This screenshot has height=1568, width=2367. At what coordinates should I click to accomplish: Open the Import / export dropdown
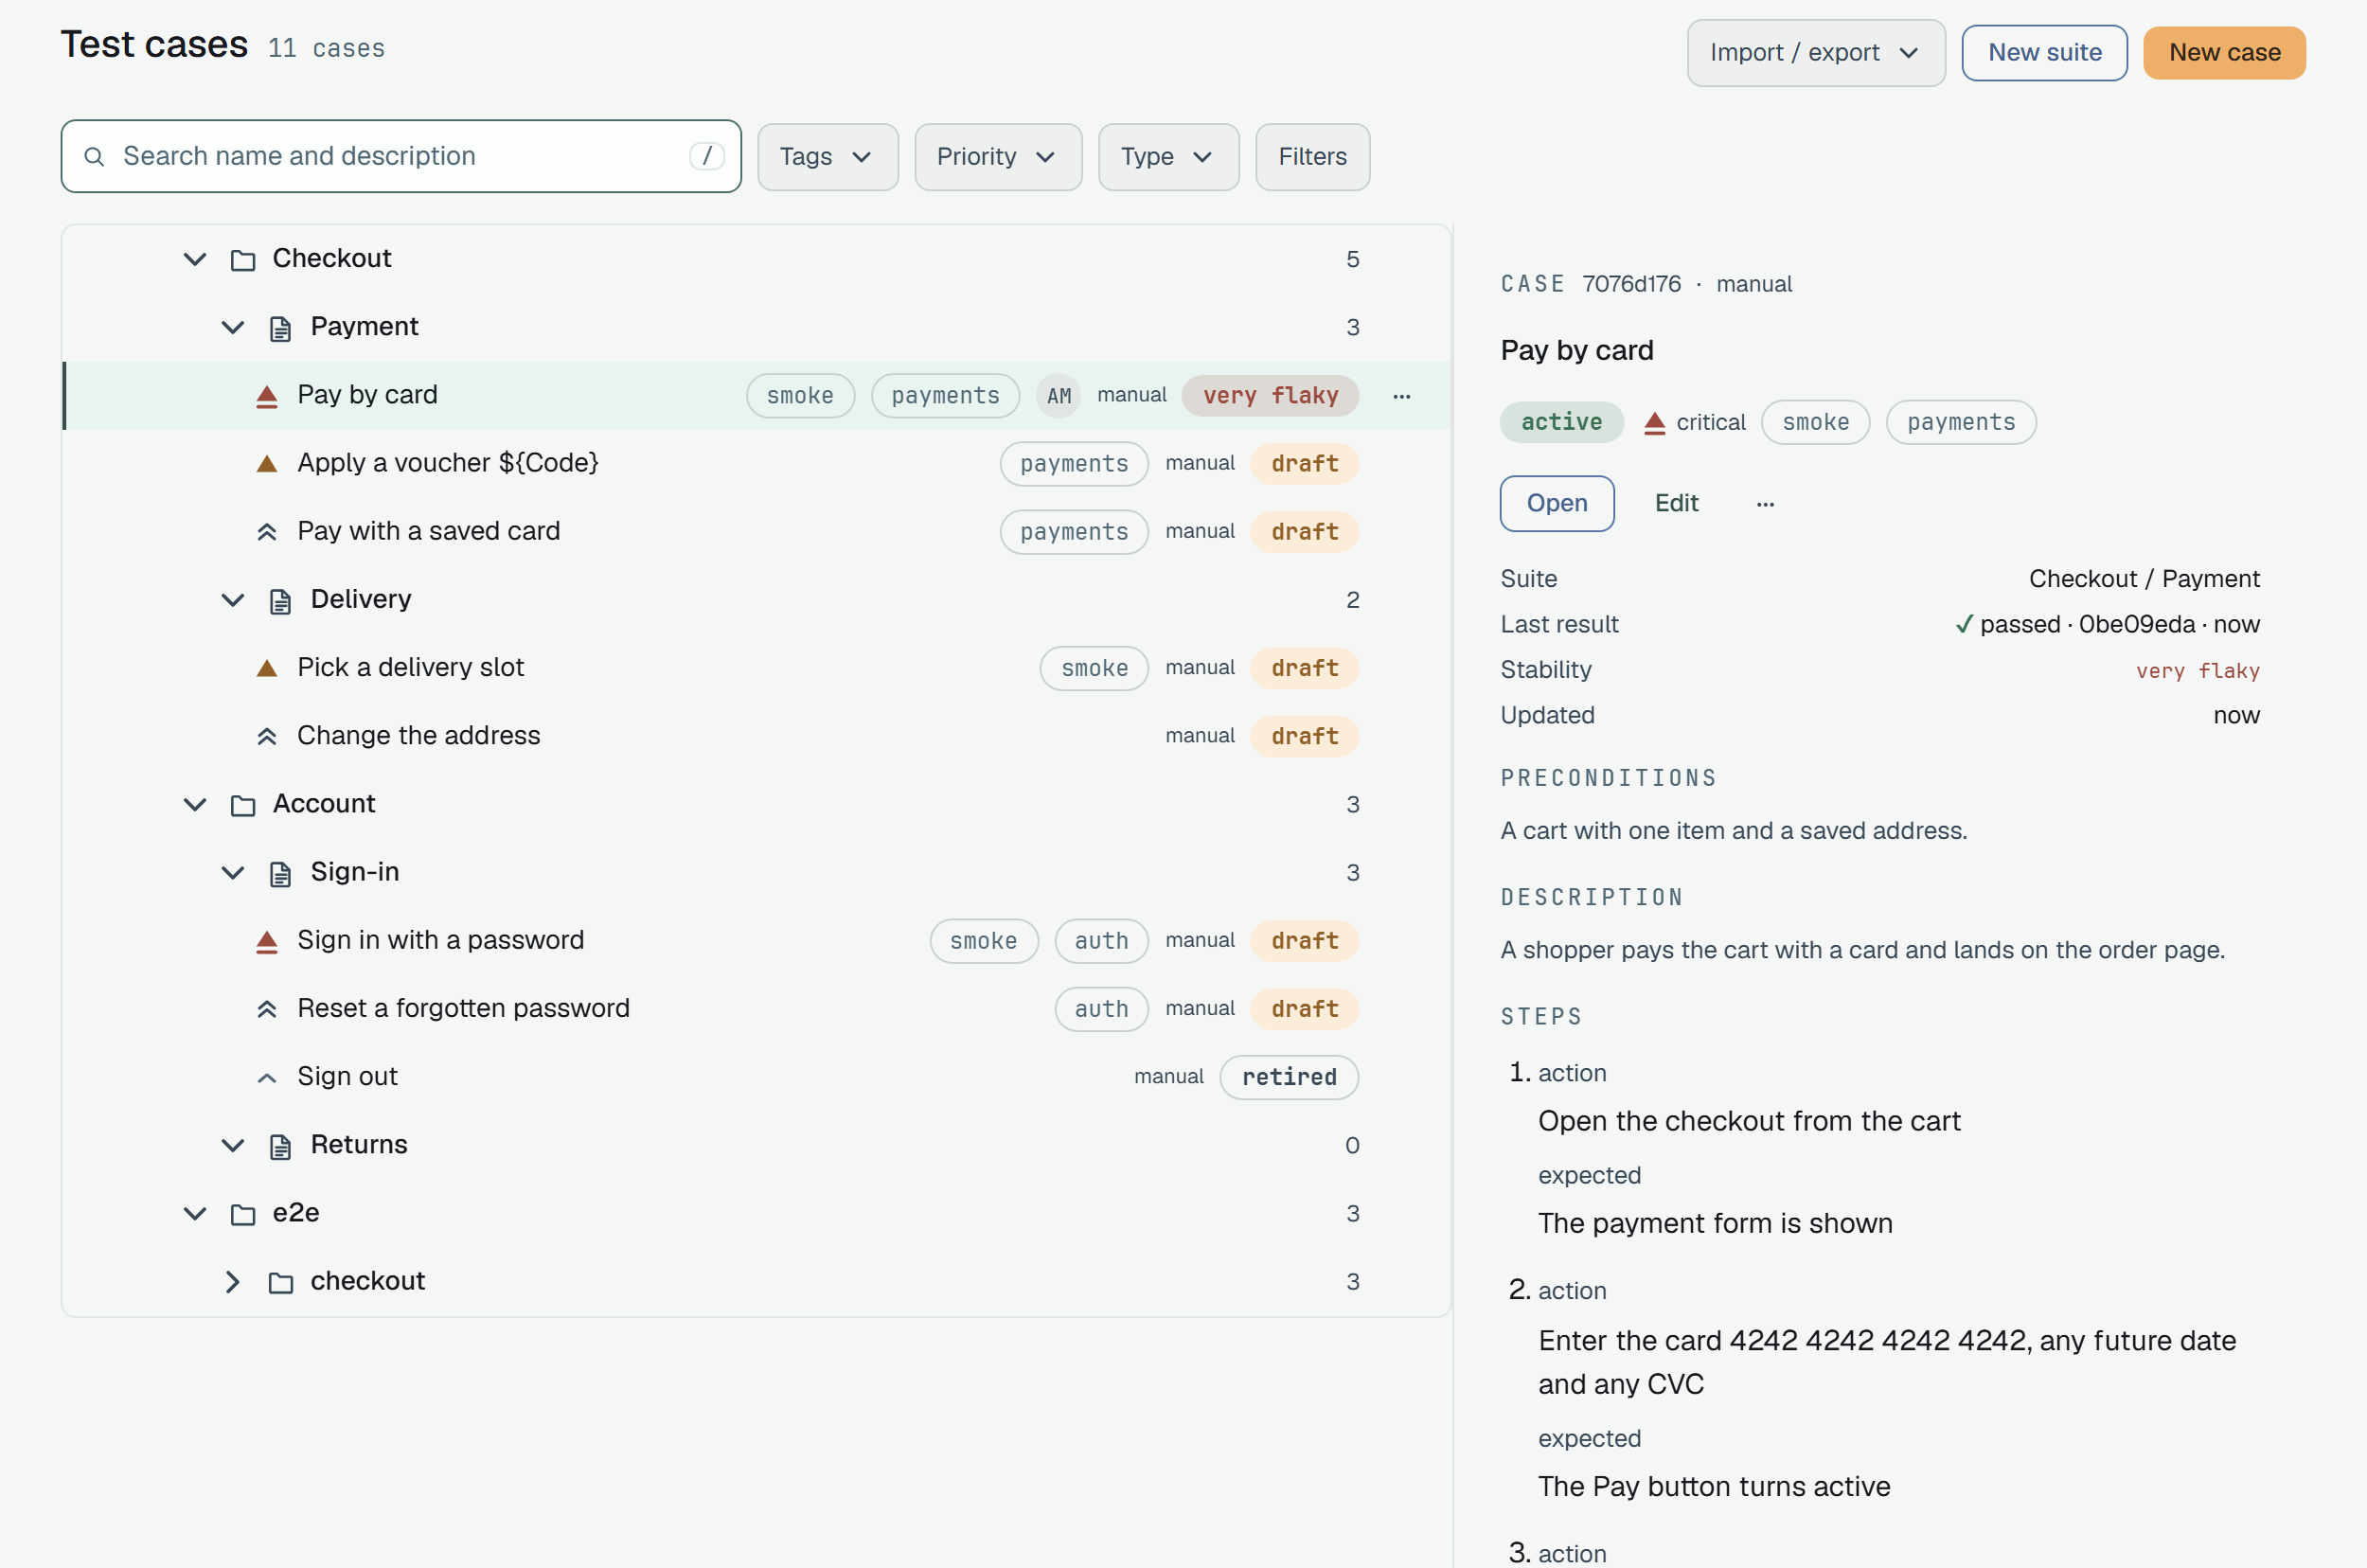1816,53
